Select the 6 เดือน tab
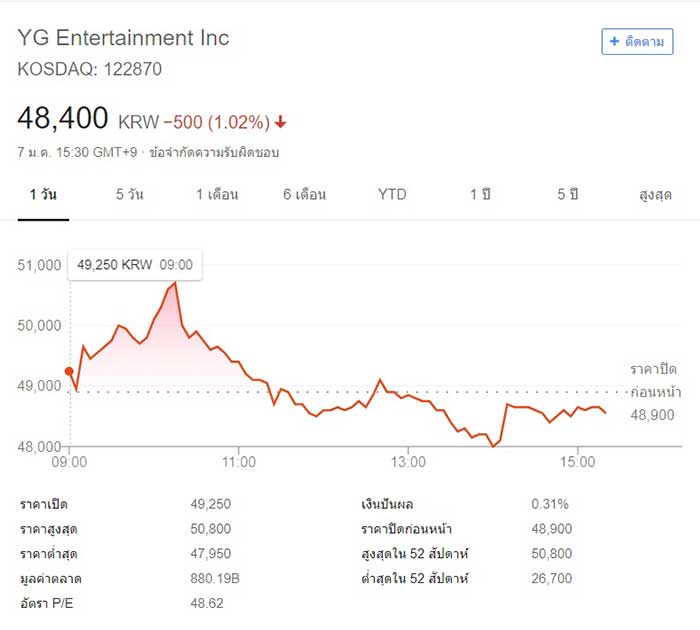Viewport: 700px width, 630px height. click(x=304, y=195)
